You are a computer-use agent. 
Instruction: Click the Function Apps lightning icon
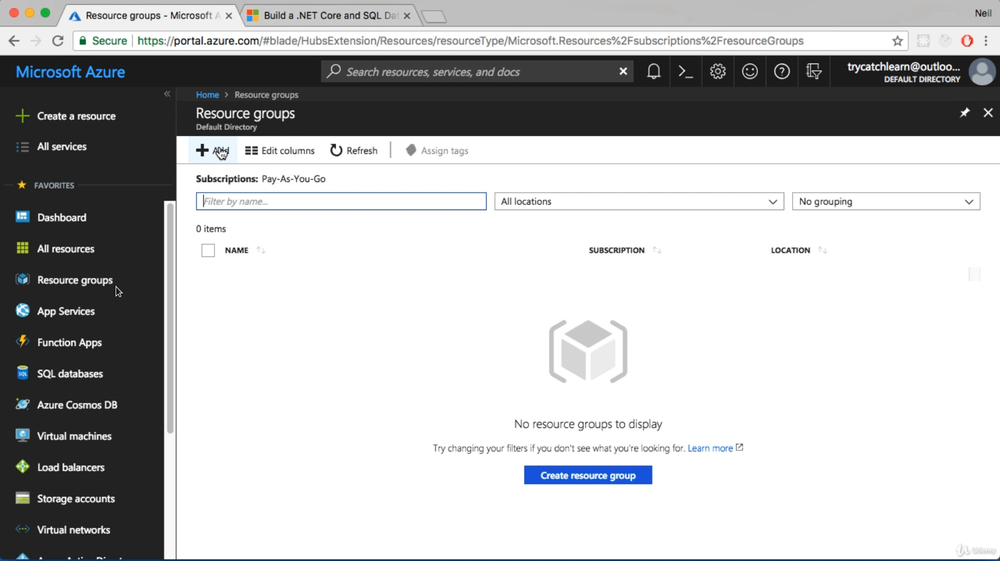[x=22, y=342]
